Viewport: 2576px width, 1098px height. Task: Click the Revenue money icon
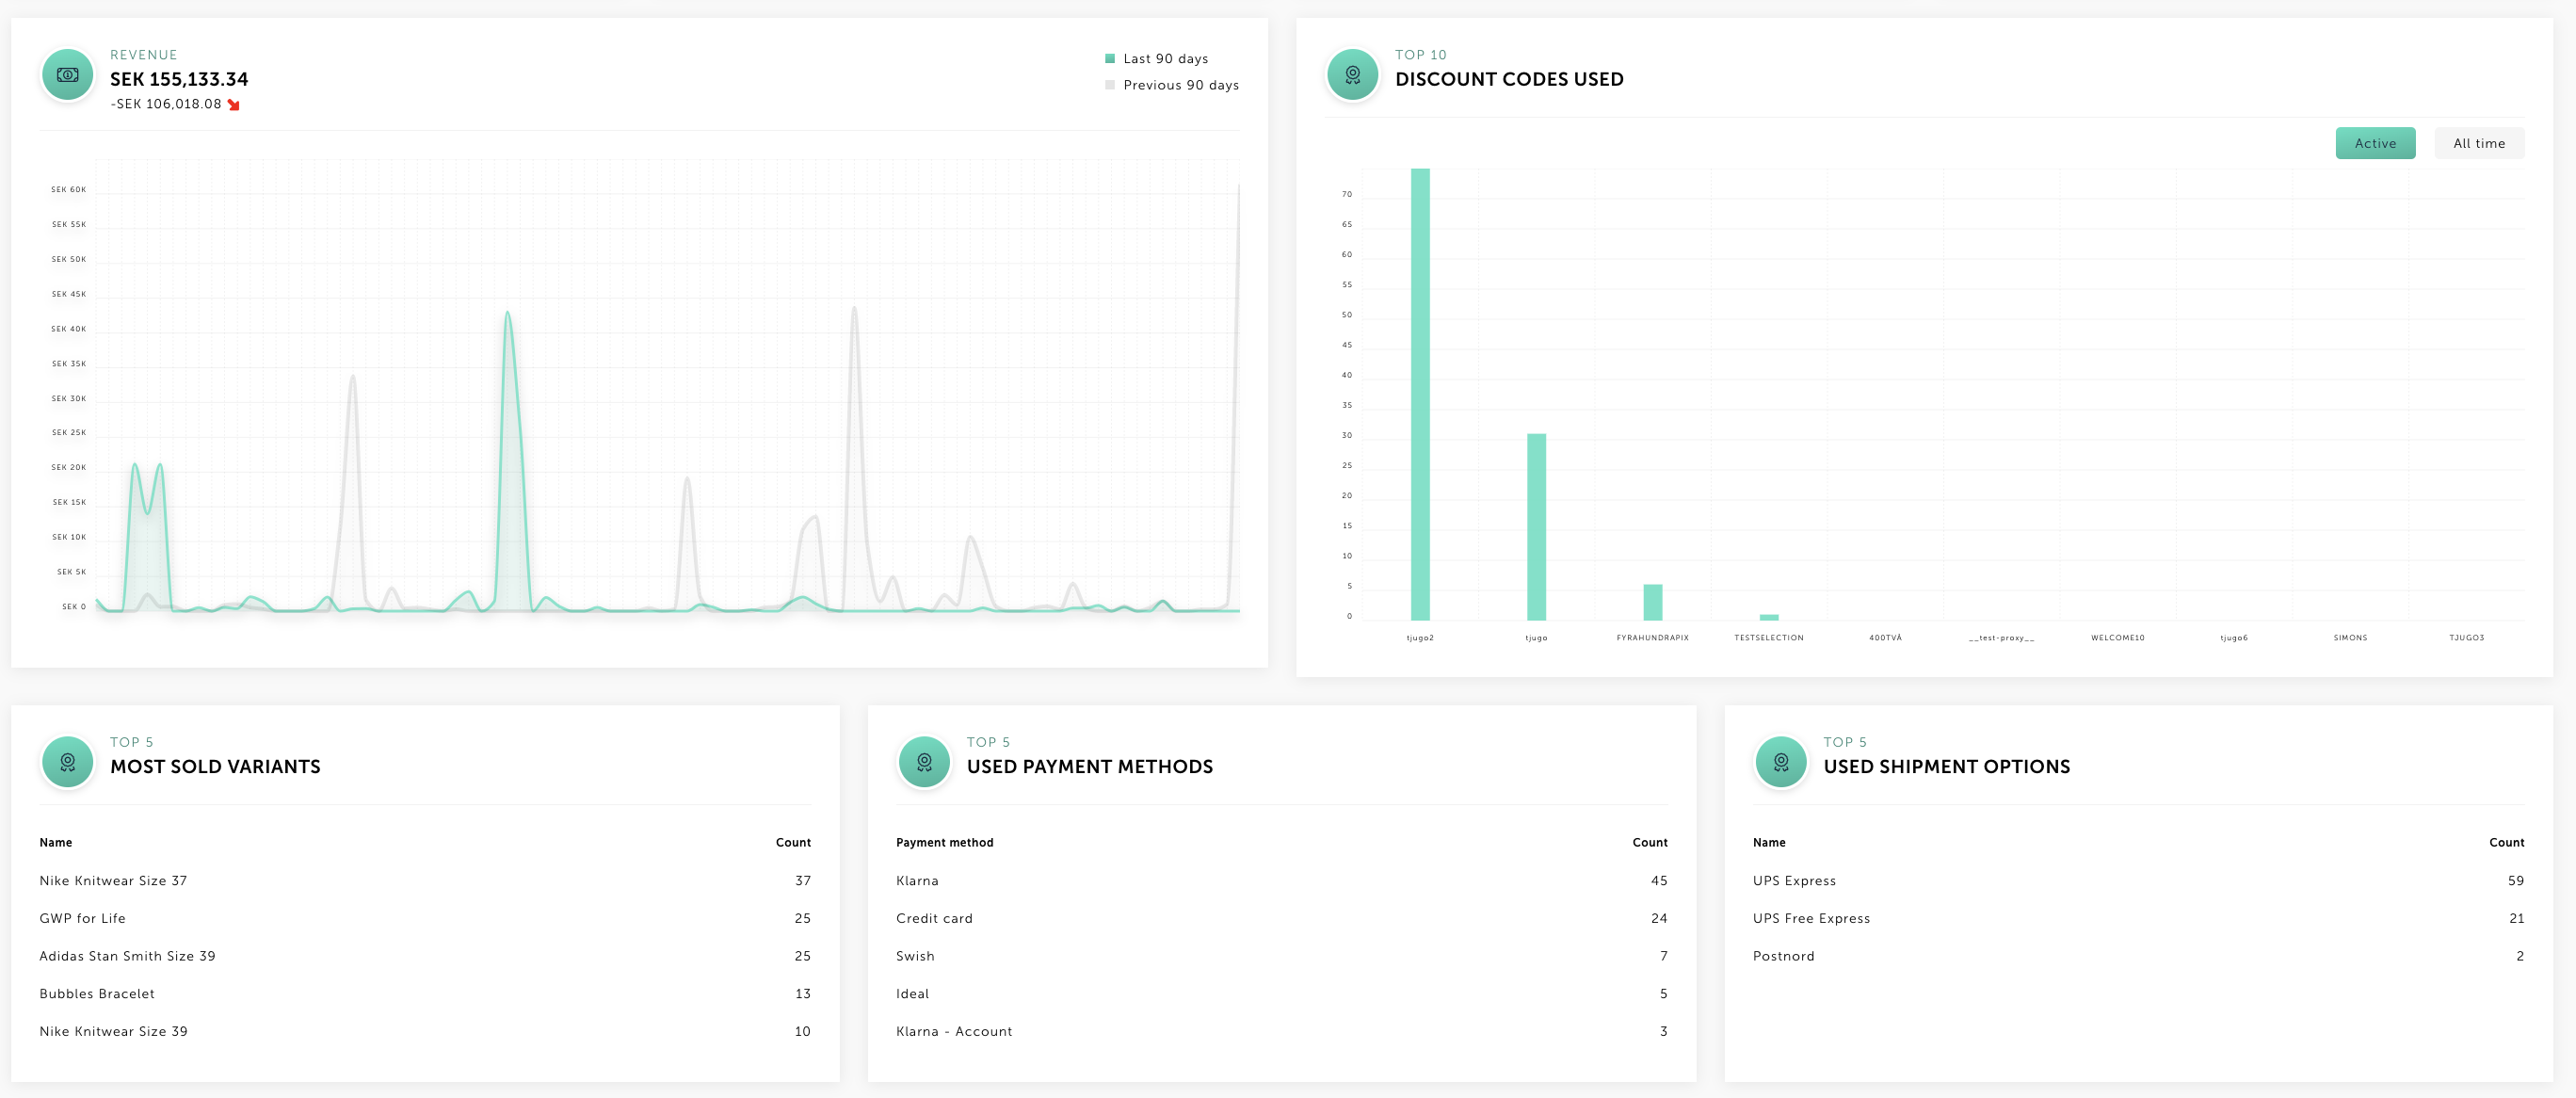(x=67, y=75)
